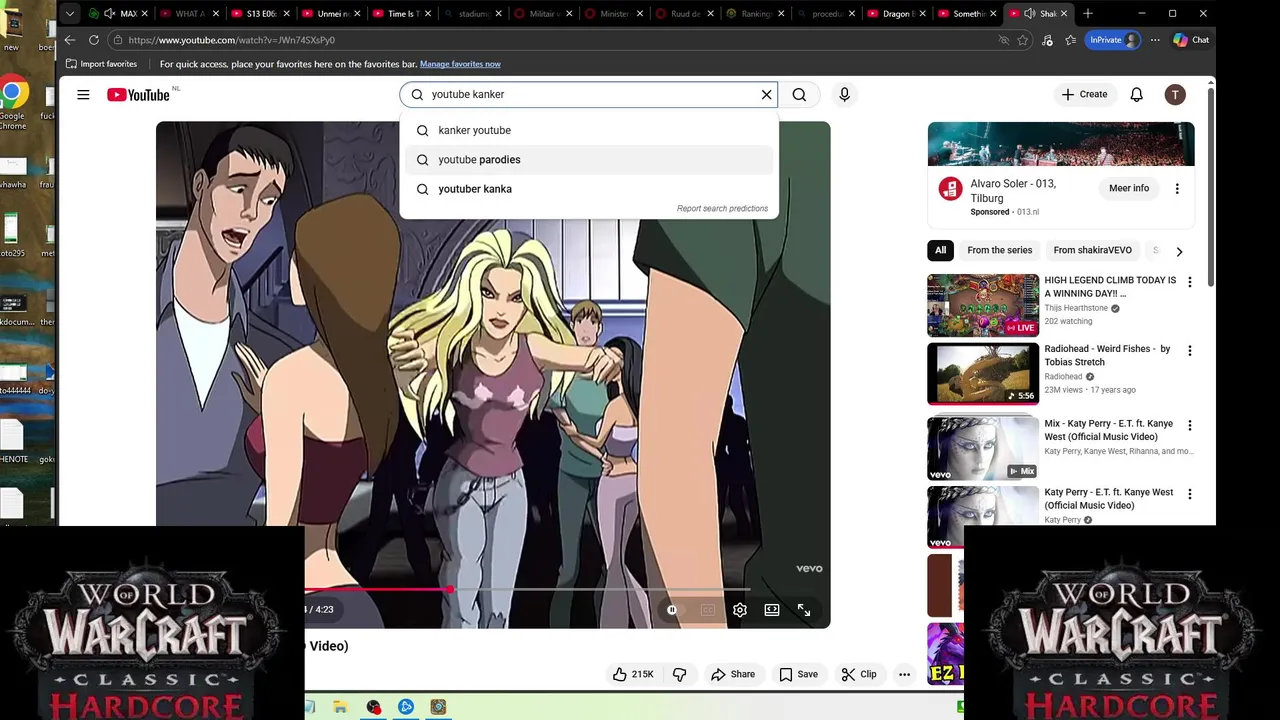1280x720 pixels.
Task: Create a clip with the Clip button
Action: [x=859, y=674]
